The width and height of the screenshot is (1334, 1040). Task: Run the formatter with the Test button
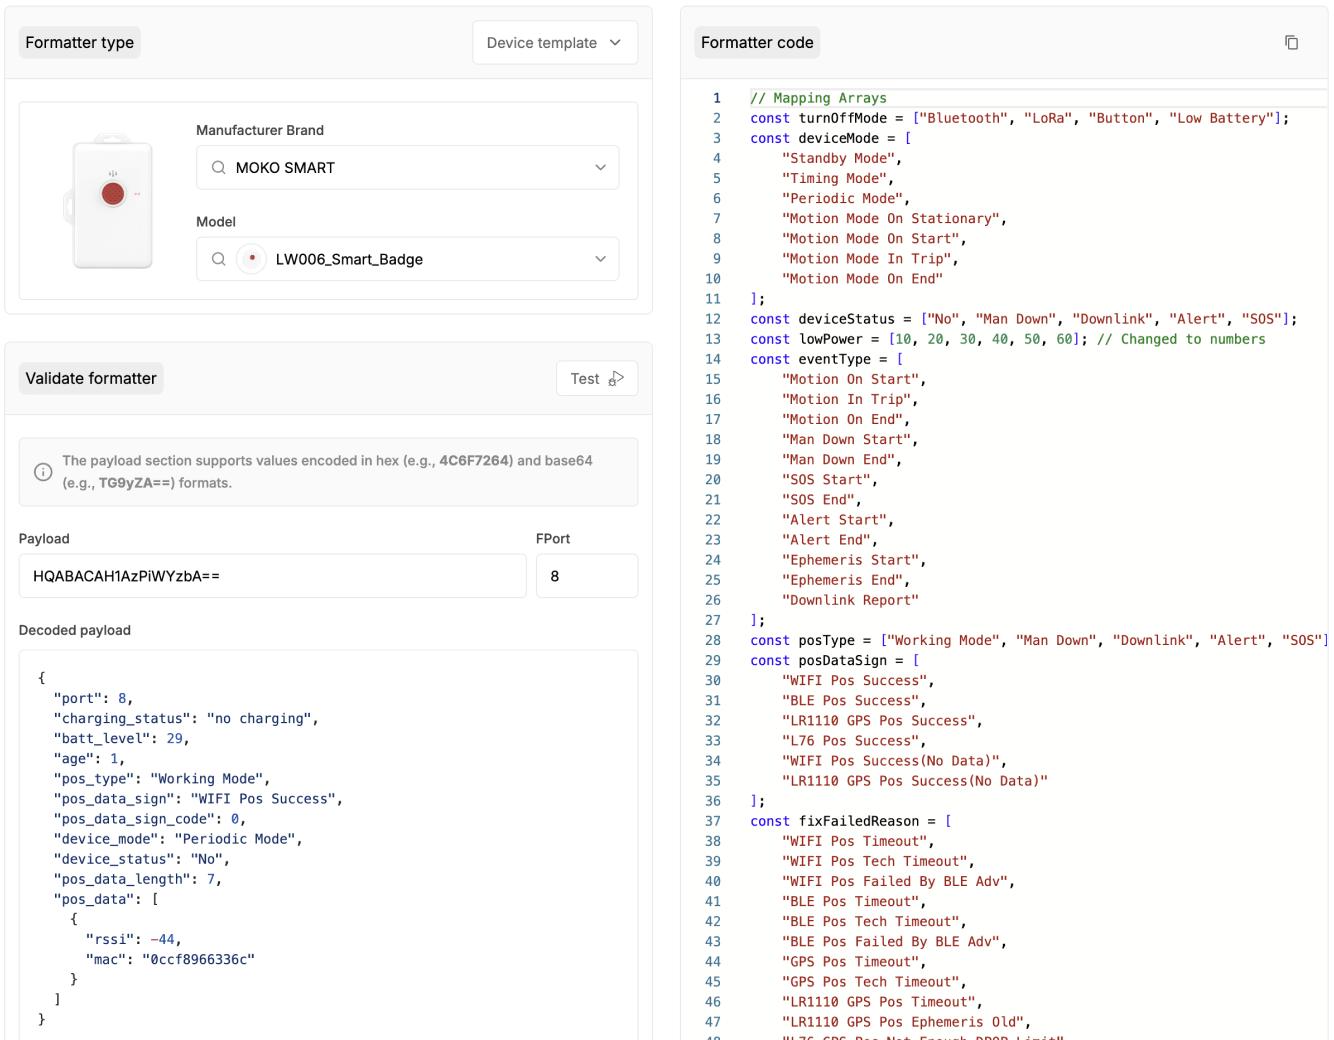(597, 378)
